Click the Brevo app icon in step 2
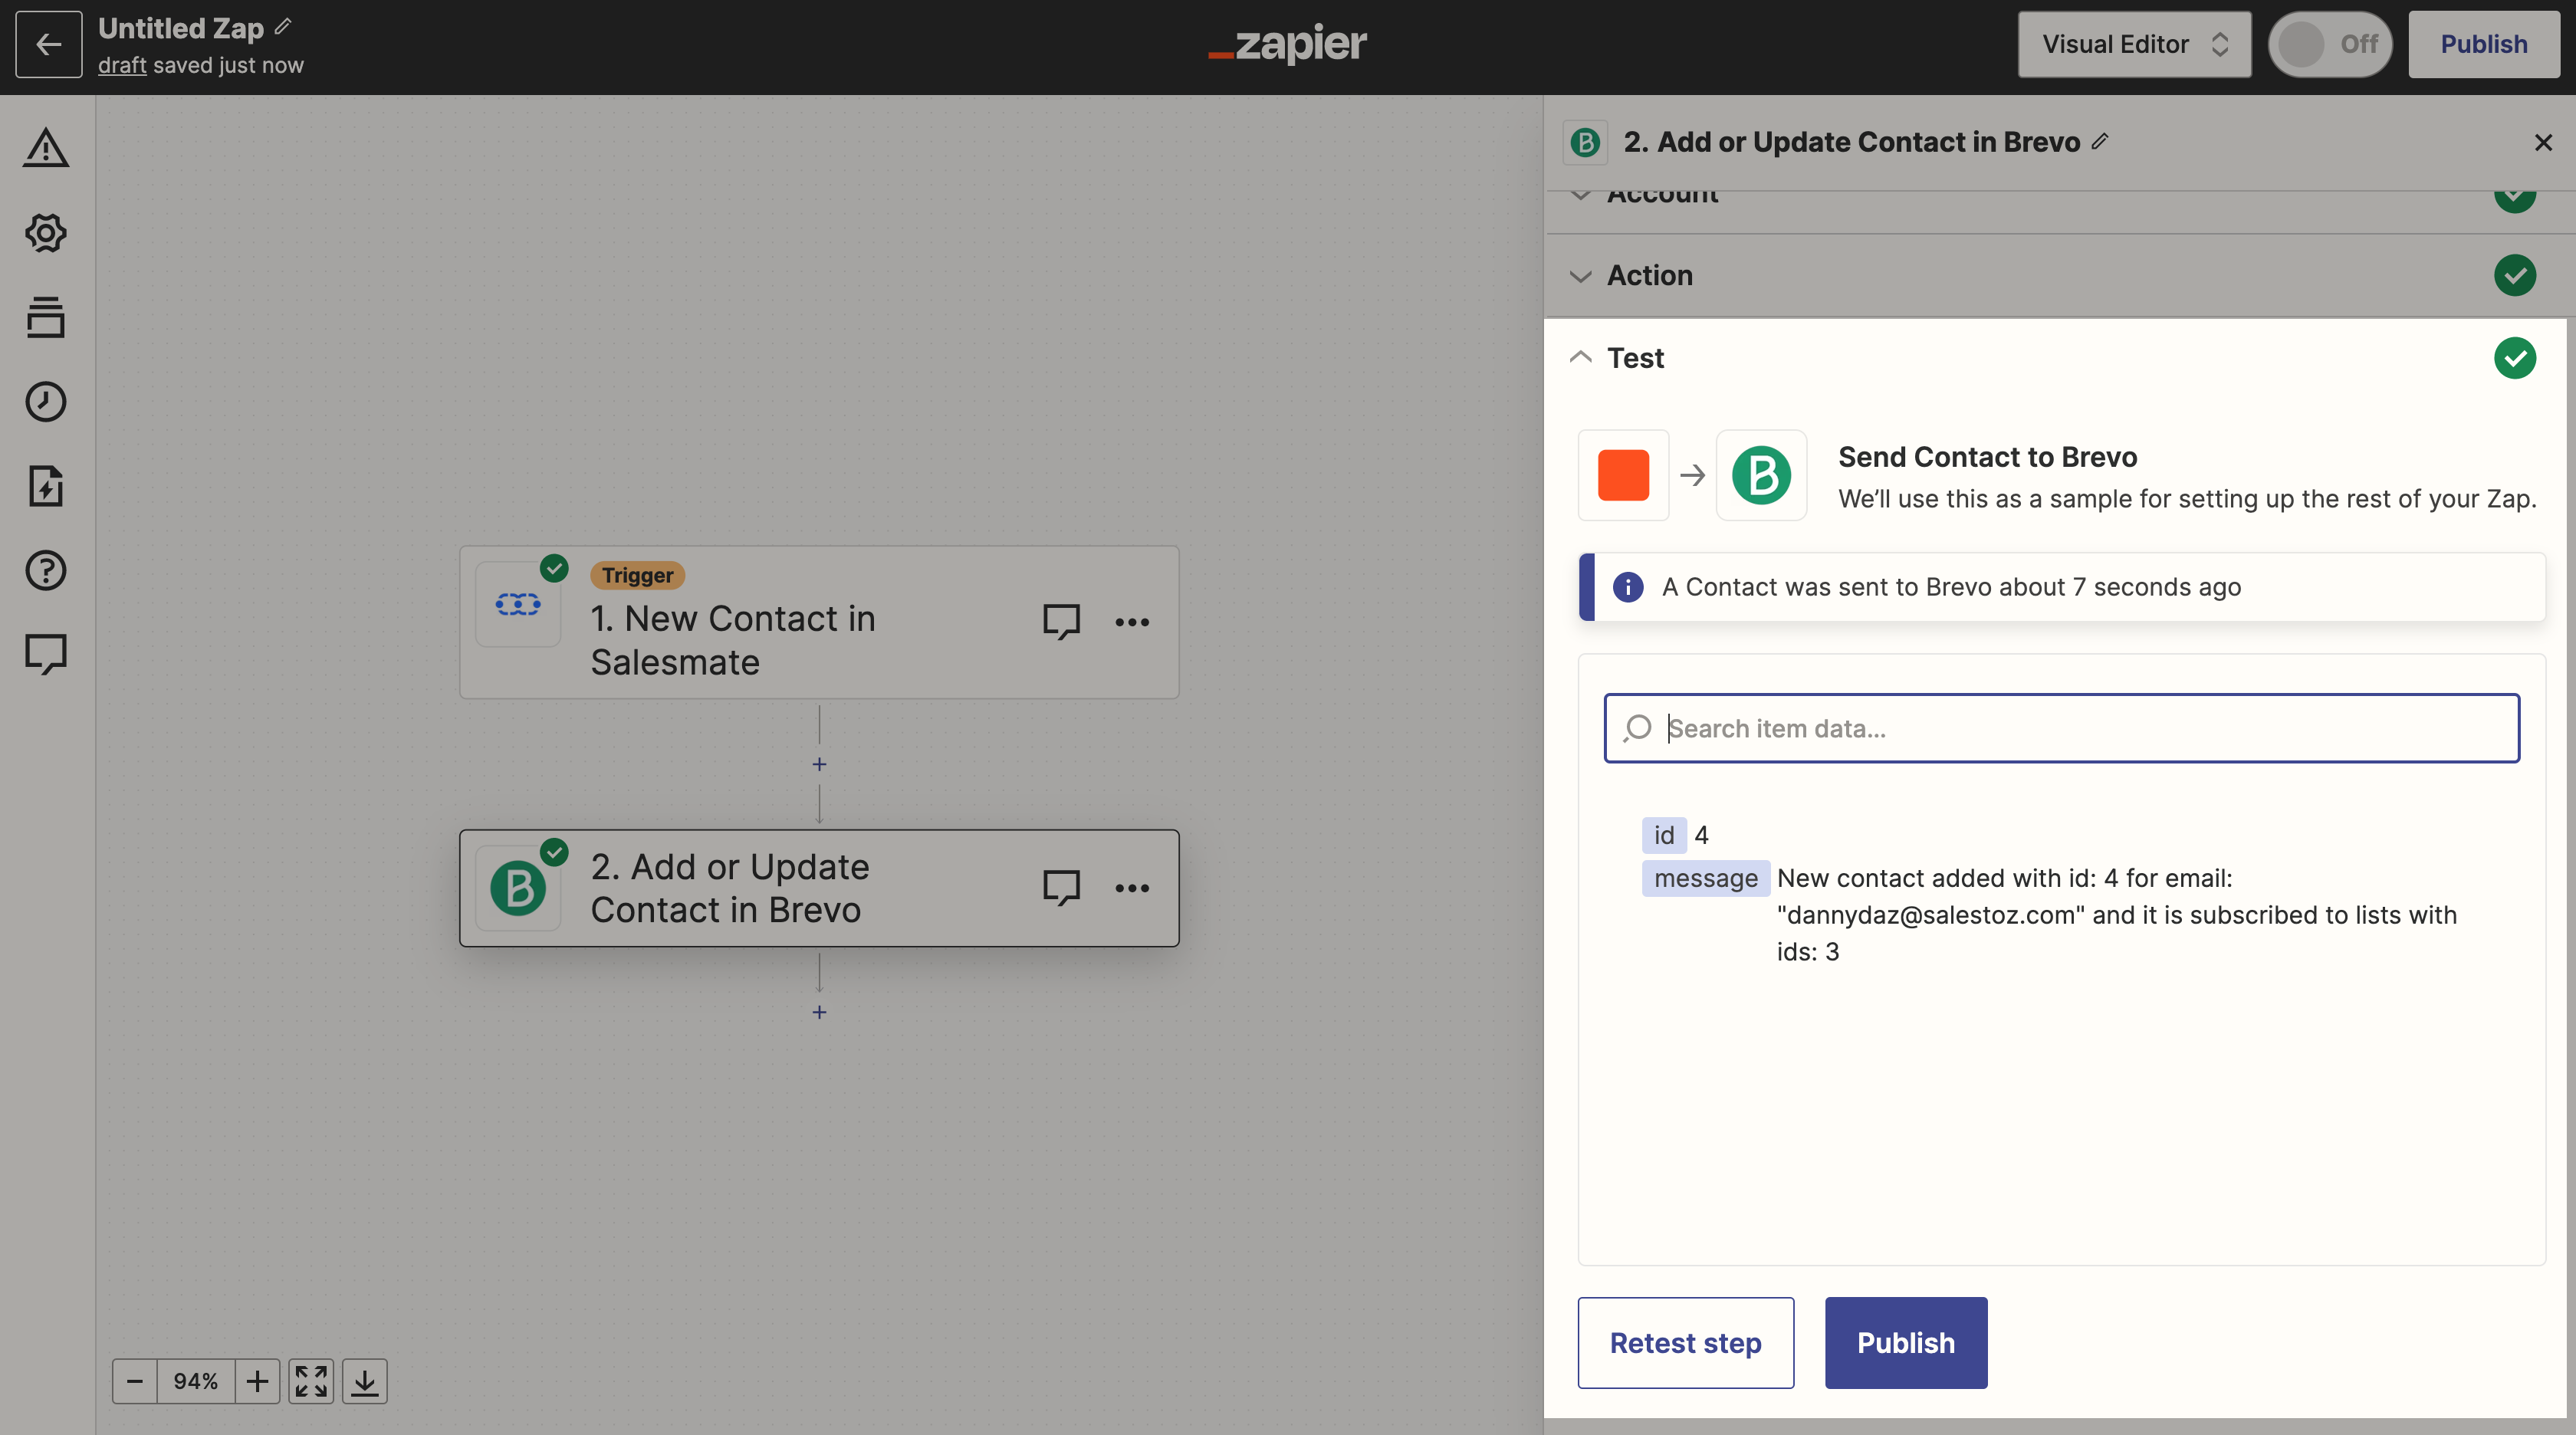Screen dimensions: 2576x1435 518,888
